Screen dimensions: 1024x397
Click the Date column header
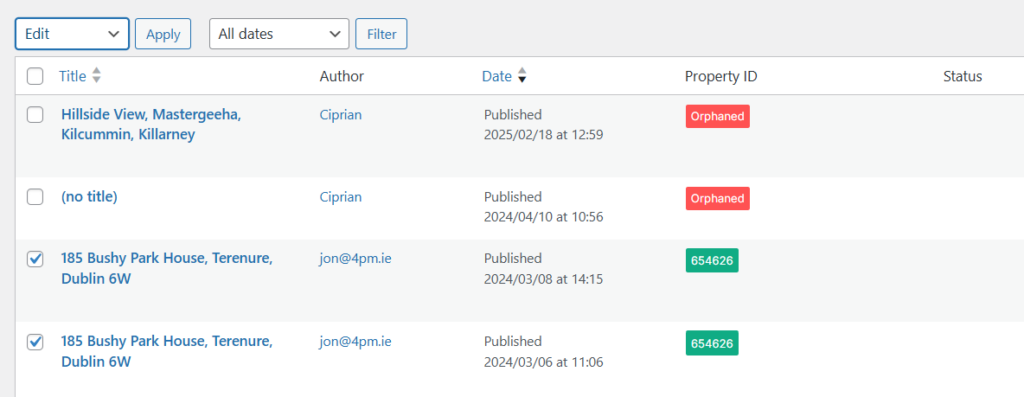coord(496,76)
